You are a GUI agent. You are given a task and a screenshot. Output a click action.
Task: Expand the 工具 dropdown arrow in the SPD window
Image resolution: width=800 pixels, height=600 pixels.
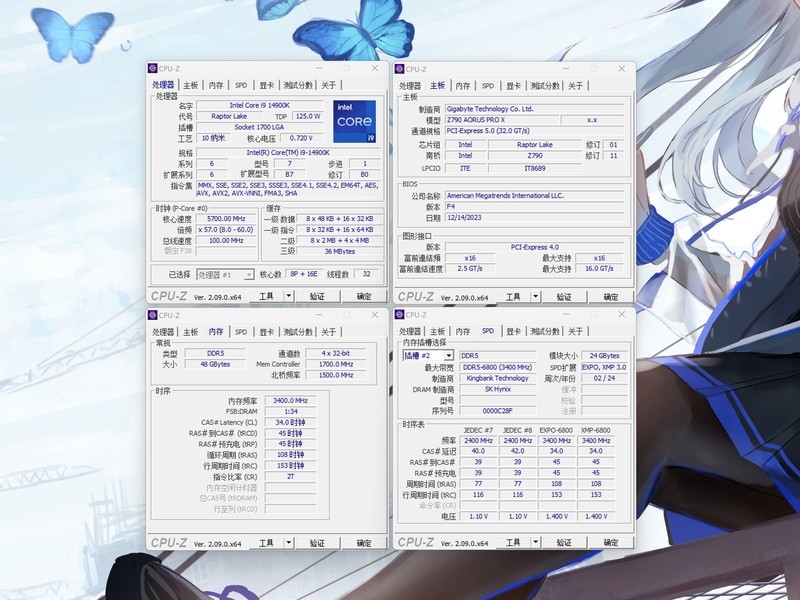[x=536, y=542]
